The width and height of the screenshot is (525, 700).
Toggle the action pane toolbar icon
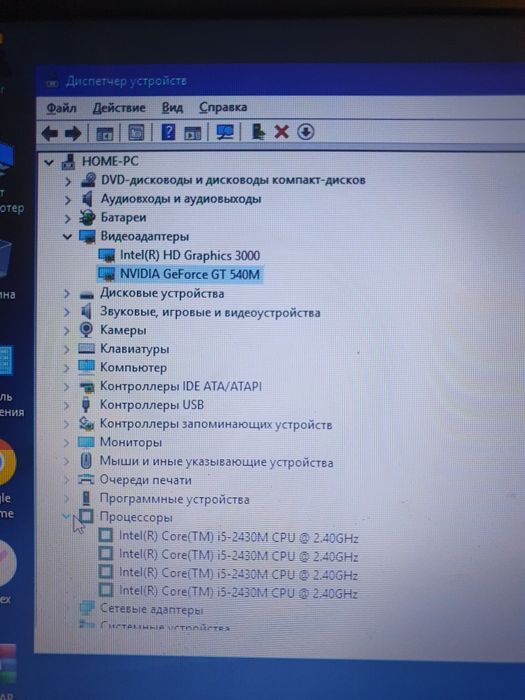tap(193, 133)
